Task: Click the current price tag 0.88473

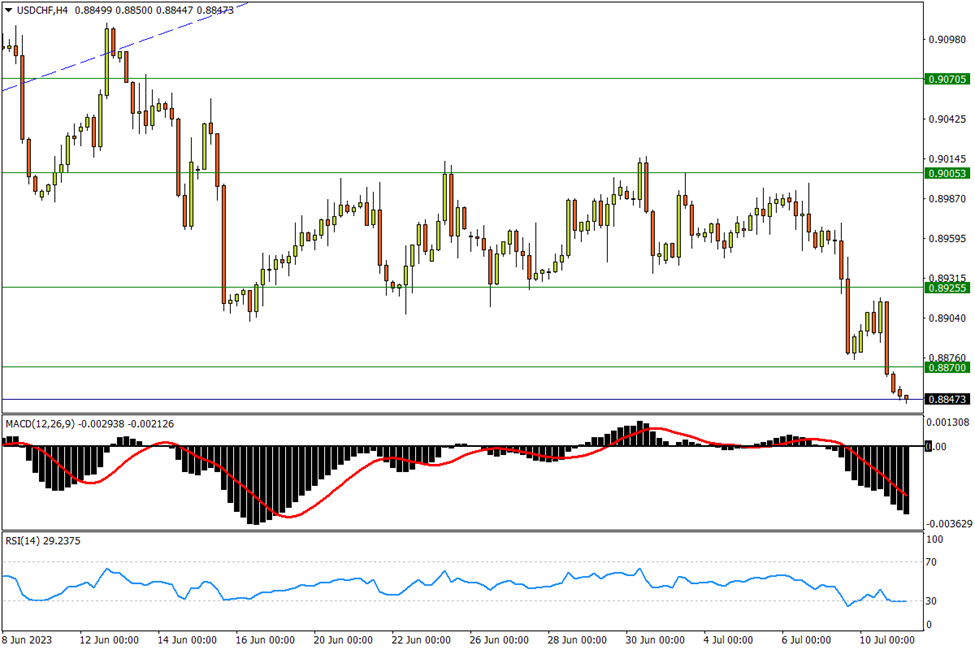Action: point(946,400)
